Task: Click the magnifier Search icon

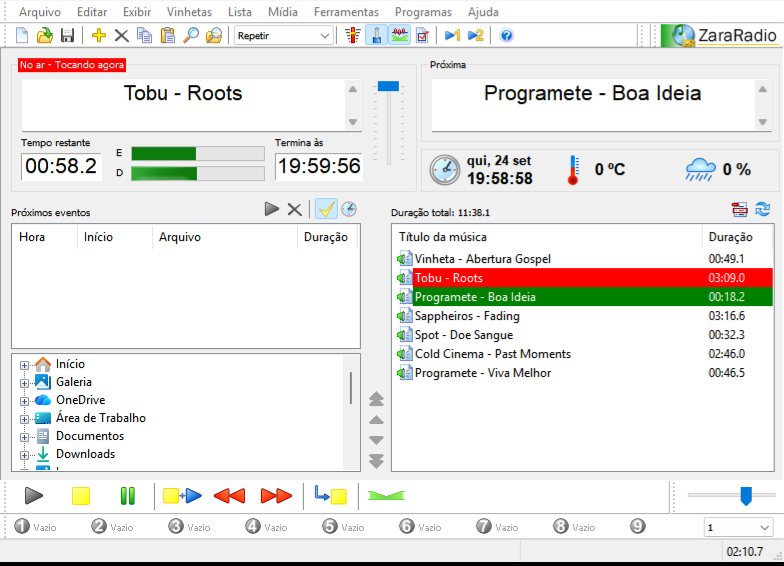Action: point(190,36)
